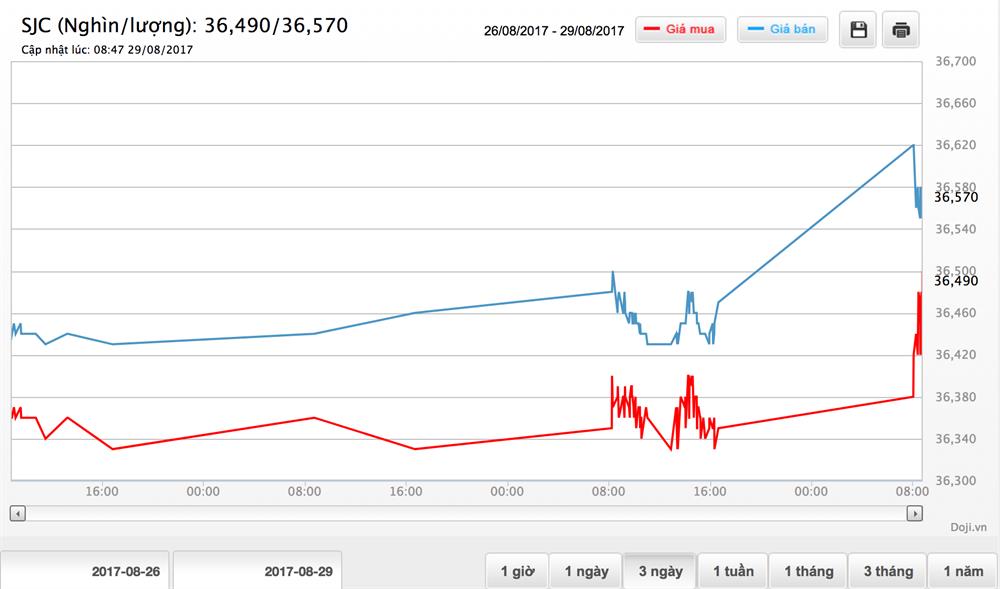This screenshot has height=589, width=1000.
Task: Toggle the Giá mua red series legend
Action: point(681,30)
